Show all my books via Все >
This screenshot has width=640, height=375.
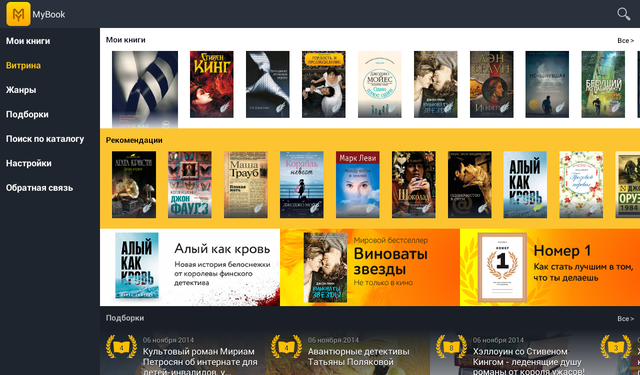coord(625,40)
